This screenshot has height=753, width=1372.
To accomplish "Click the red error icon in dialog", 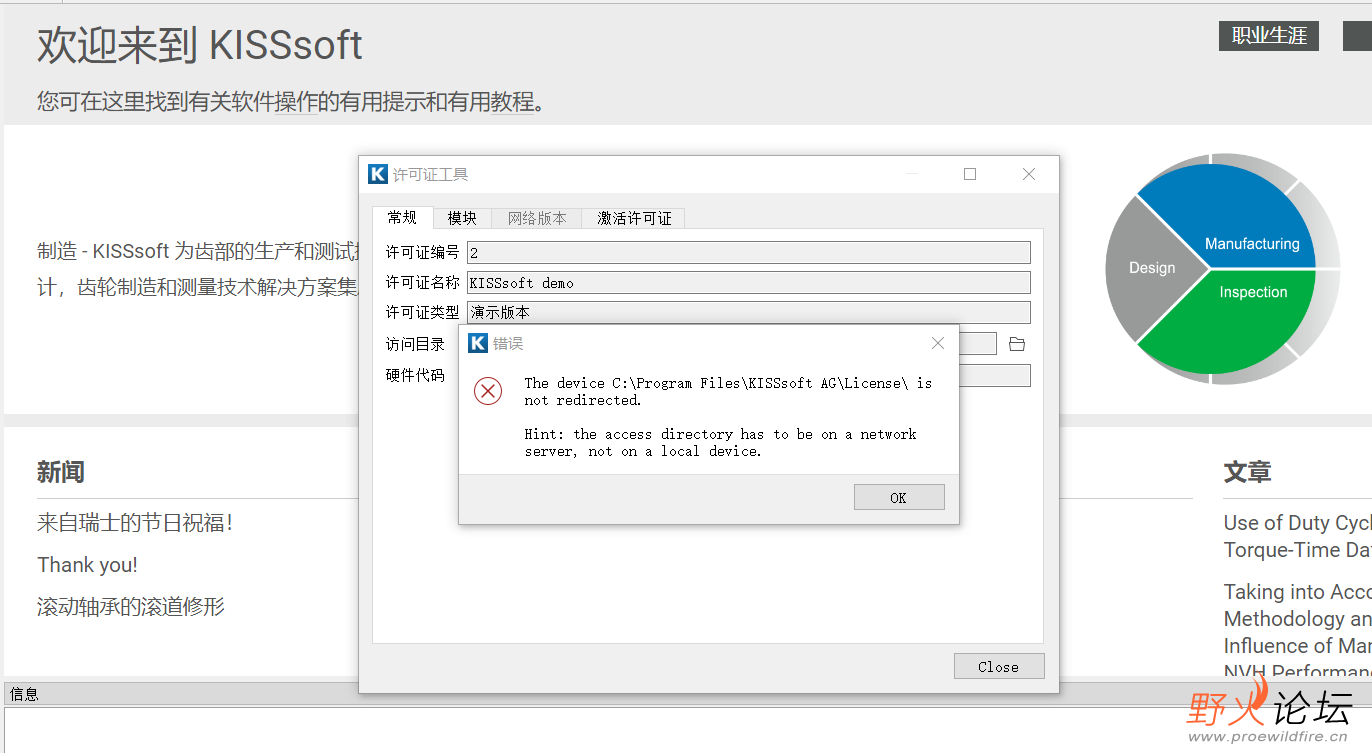I will 488,391.
